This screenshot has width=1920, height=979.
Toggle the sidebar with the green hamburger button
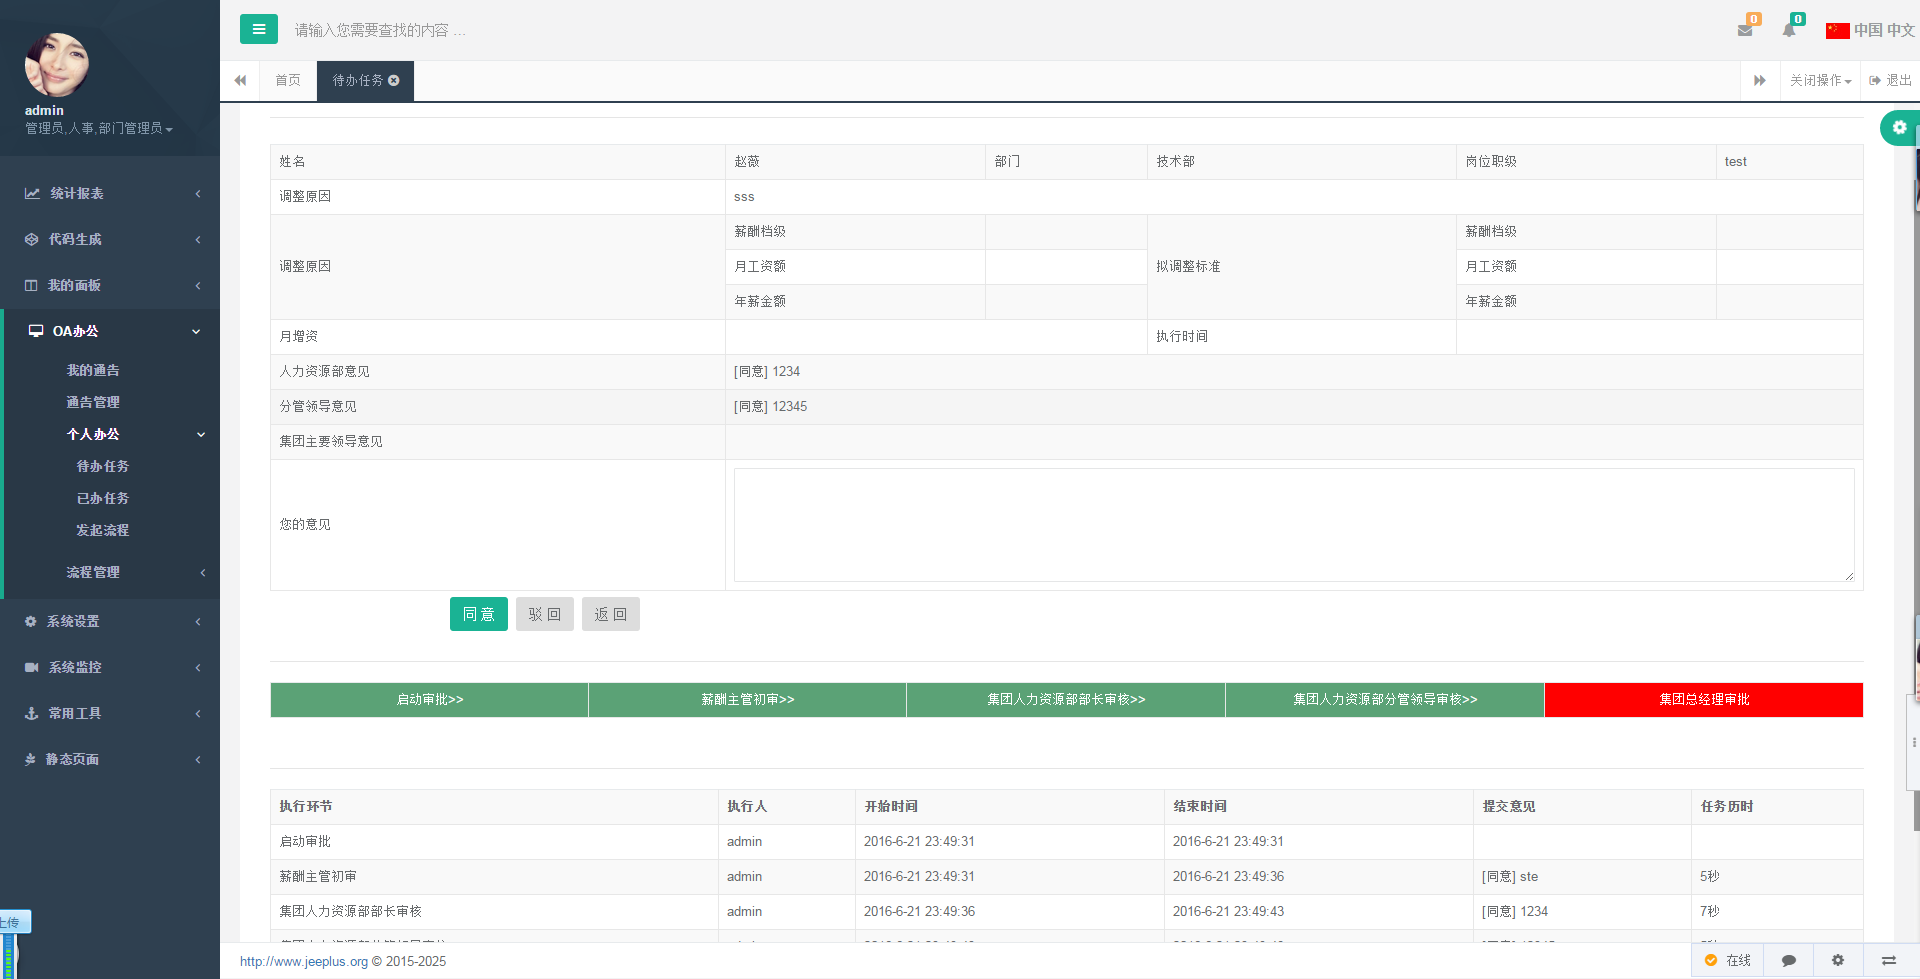(x=259, y=29)
